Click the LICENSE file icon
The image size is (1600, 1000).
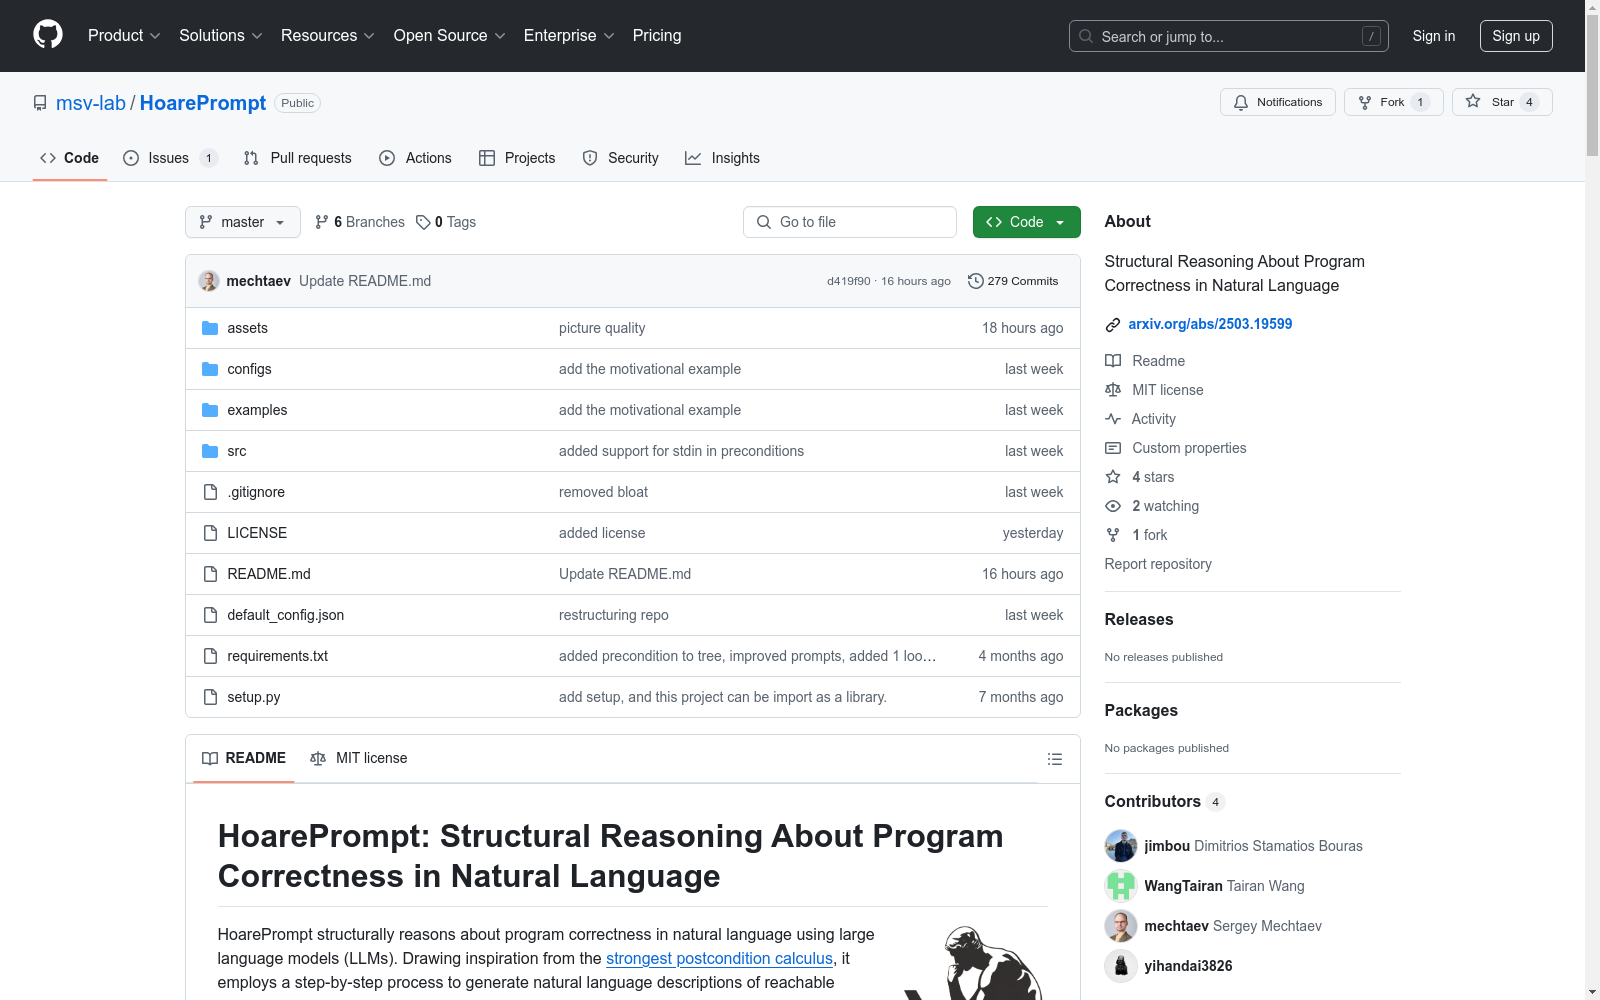210,533
